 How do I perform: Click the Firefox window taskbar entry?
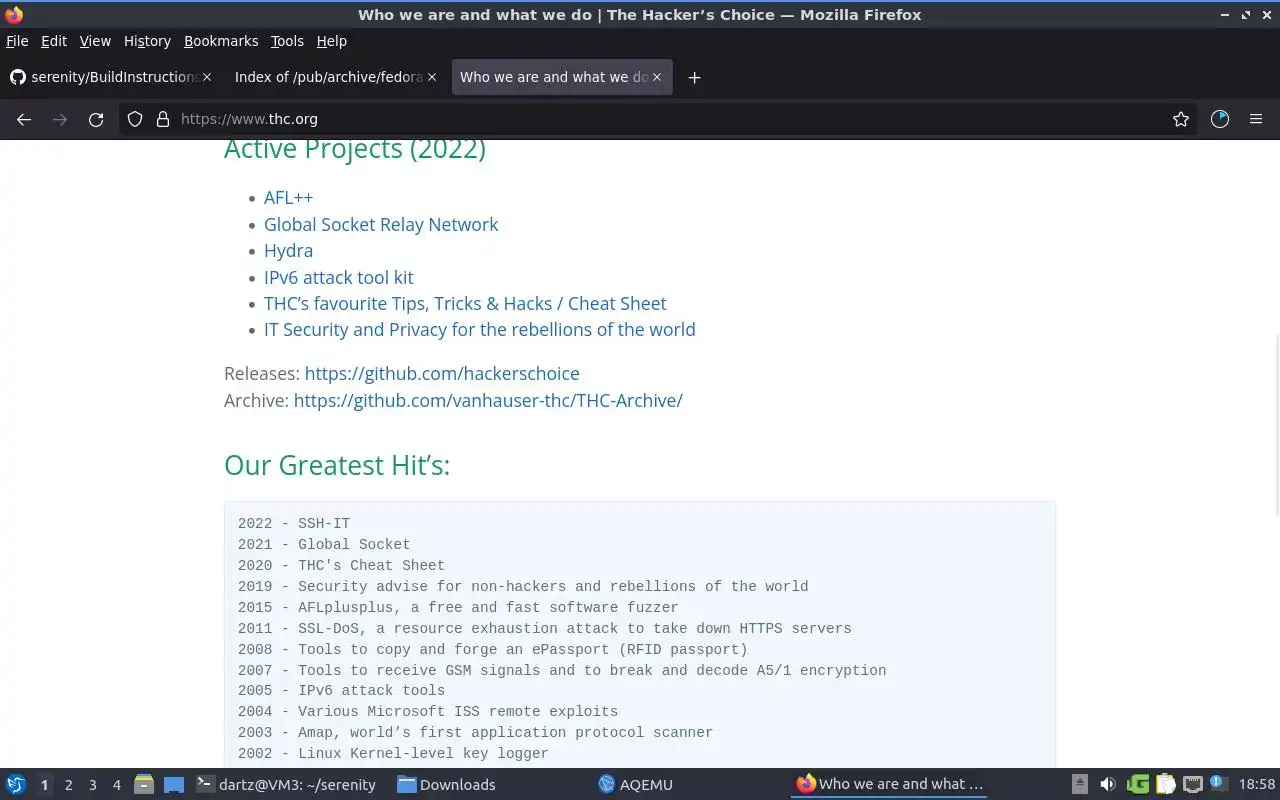pyautogui.click(x=889, y=785)
